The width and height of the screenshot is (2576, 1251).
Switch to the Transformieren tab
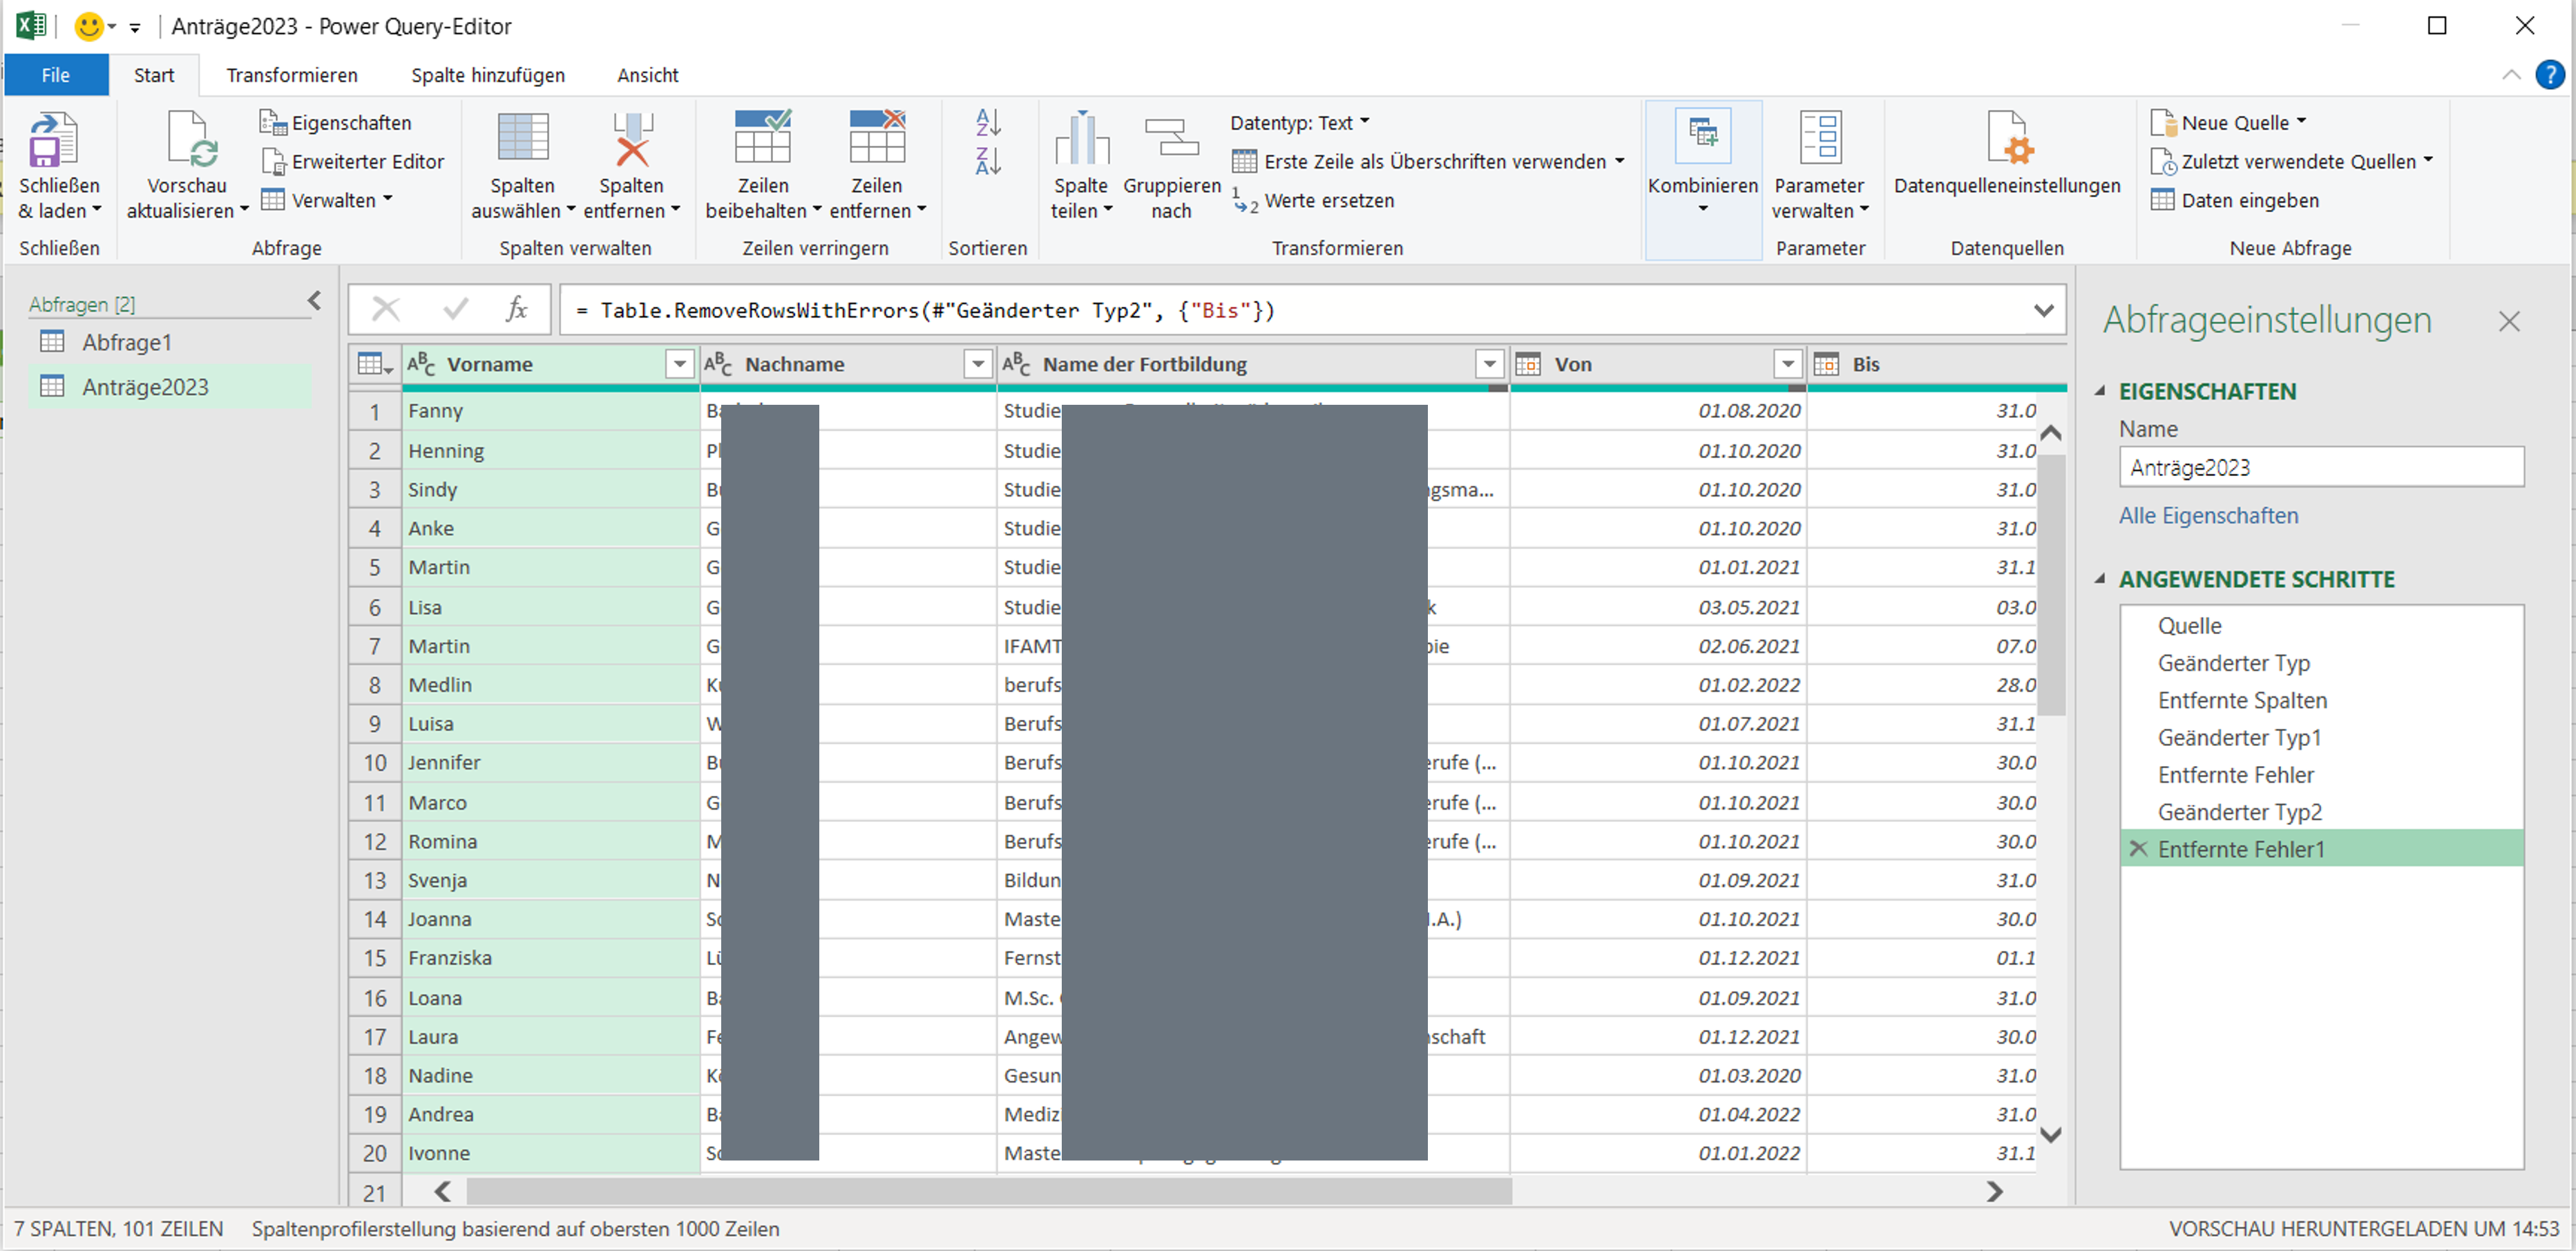tap(291, 75)
